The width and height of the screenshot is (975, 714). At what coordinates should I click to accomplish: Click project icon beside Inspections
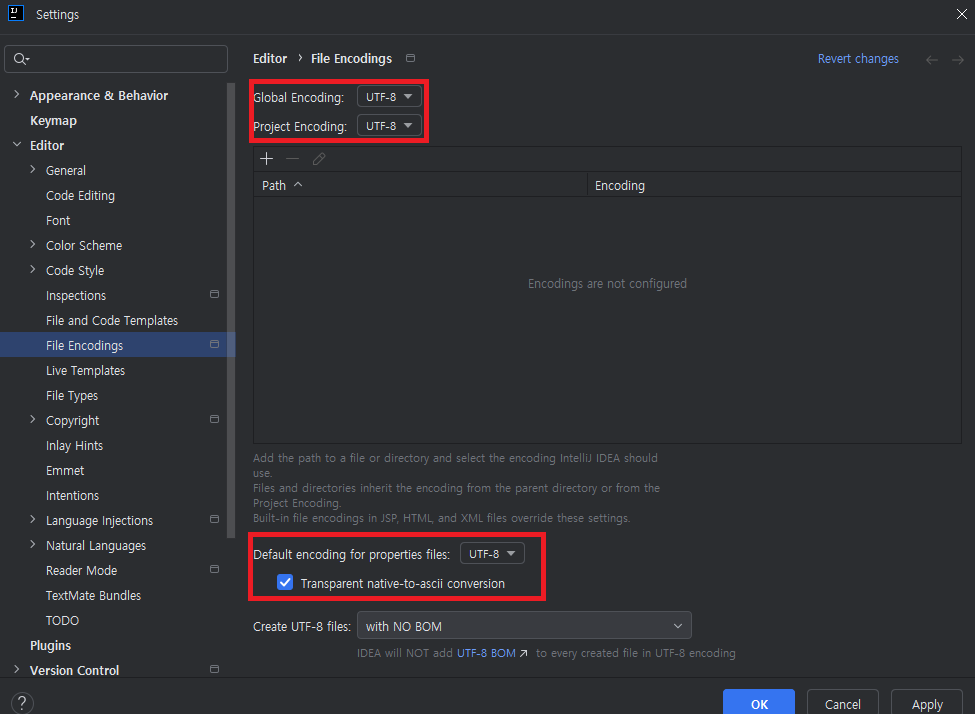click(x=215, y=294)
